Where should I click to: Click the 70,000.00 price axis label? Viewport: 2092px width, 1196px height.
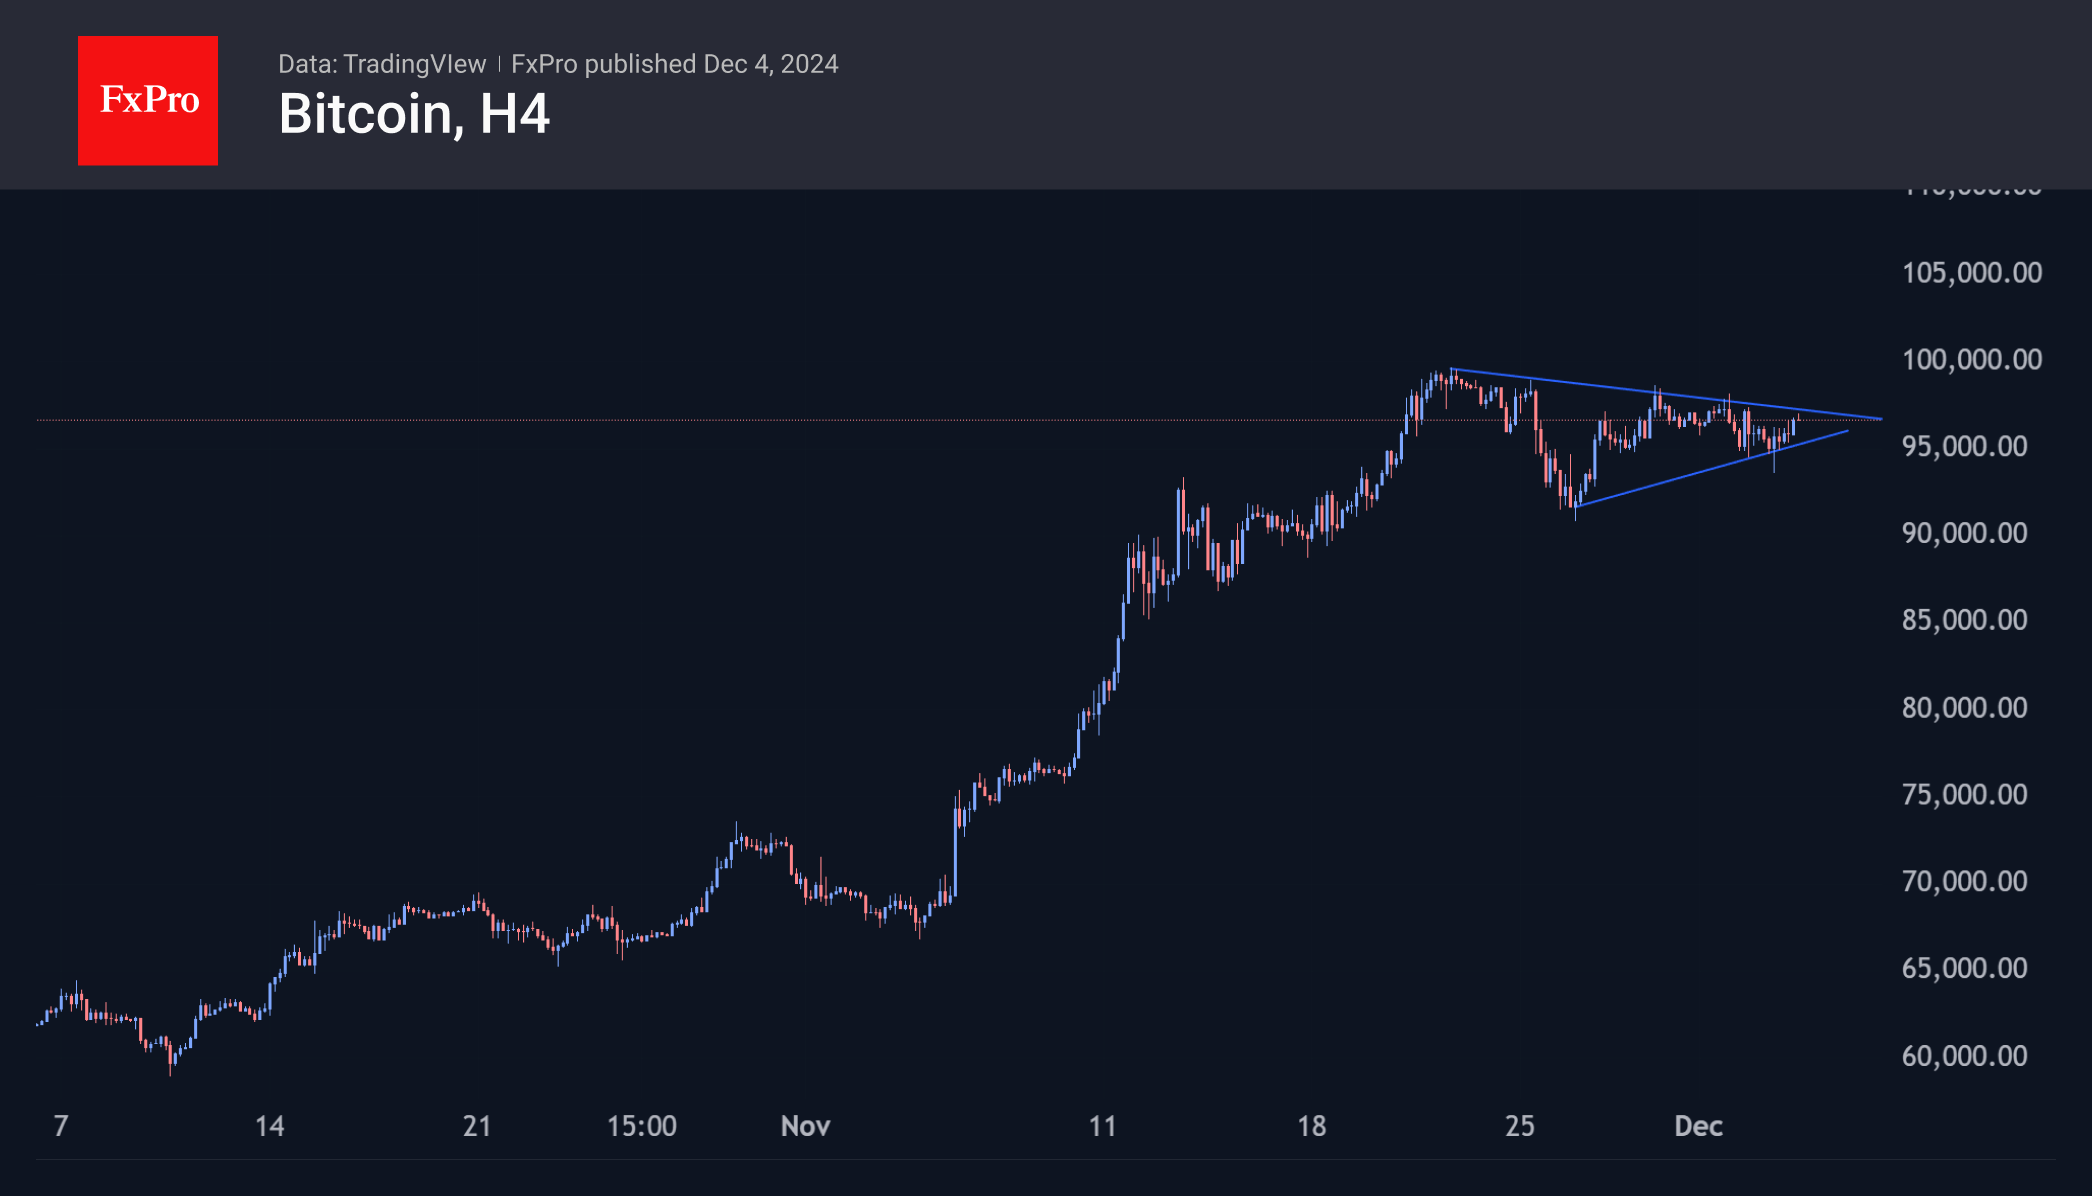1964,882
